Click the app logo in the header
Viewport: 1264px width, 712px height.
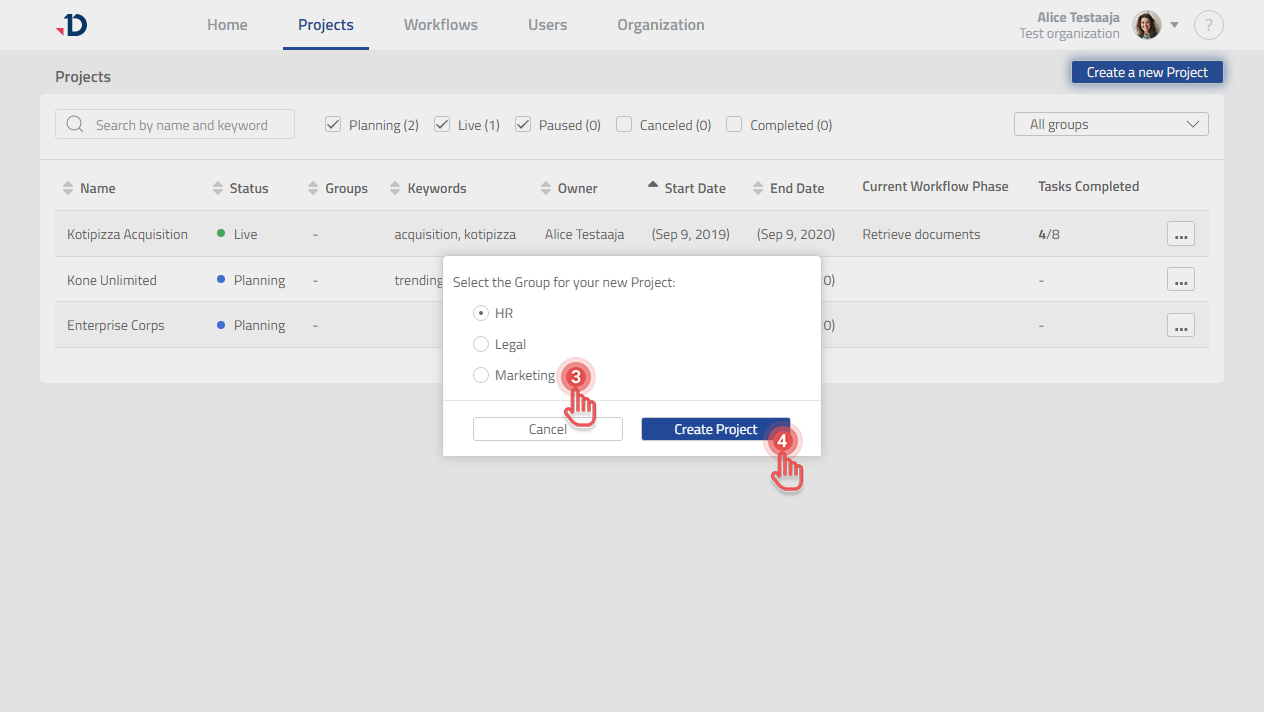click(72, 25)
